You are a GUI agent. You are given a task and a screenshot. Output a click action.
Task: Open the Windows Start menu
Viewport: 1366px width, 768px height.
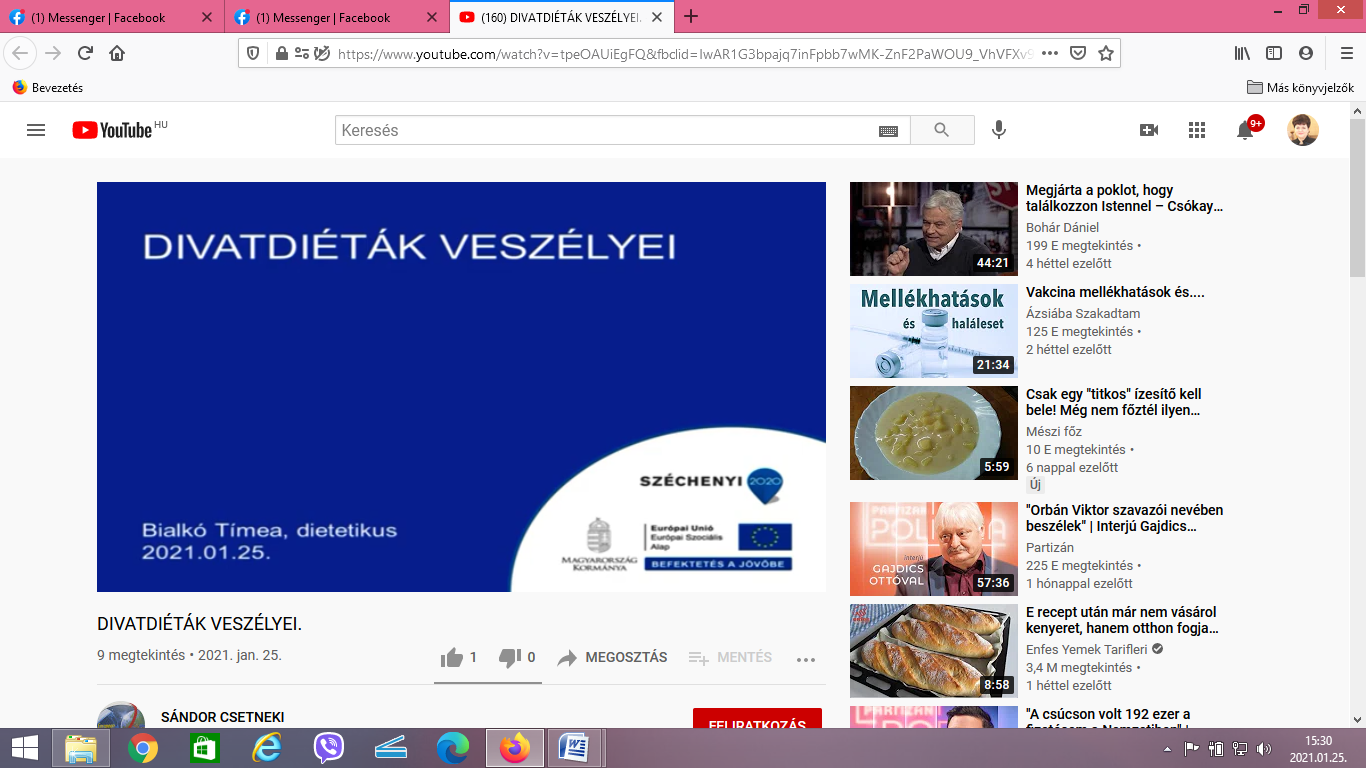(25, 748)
